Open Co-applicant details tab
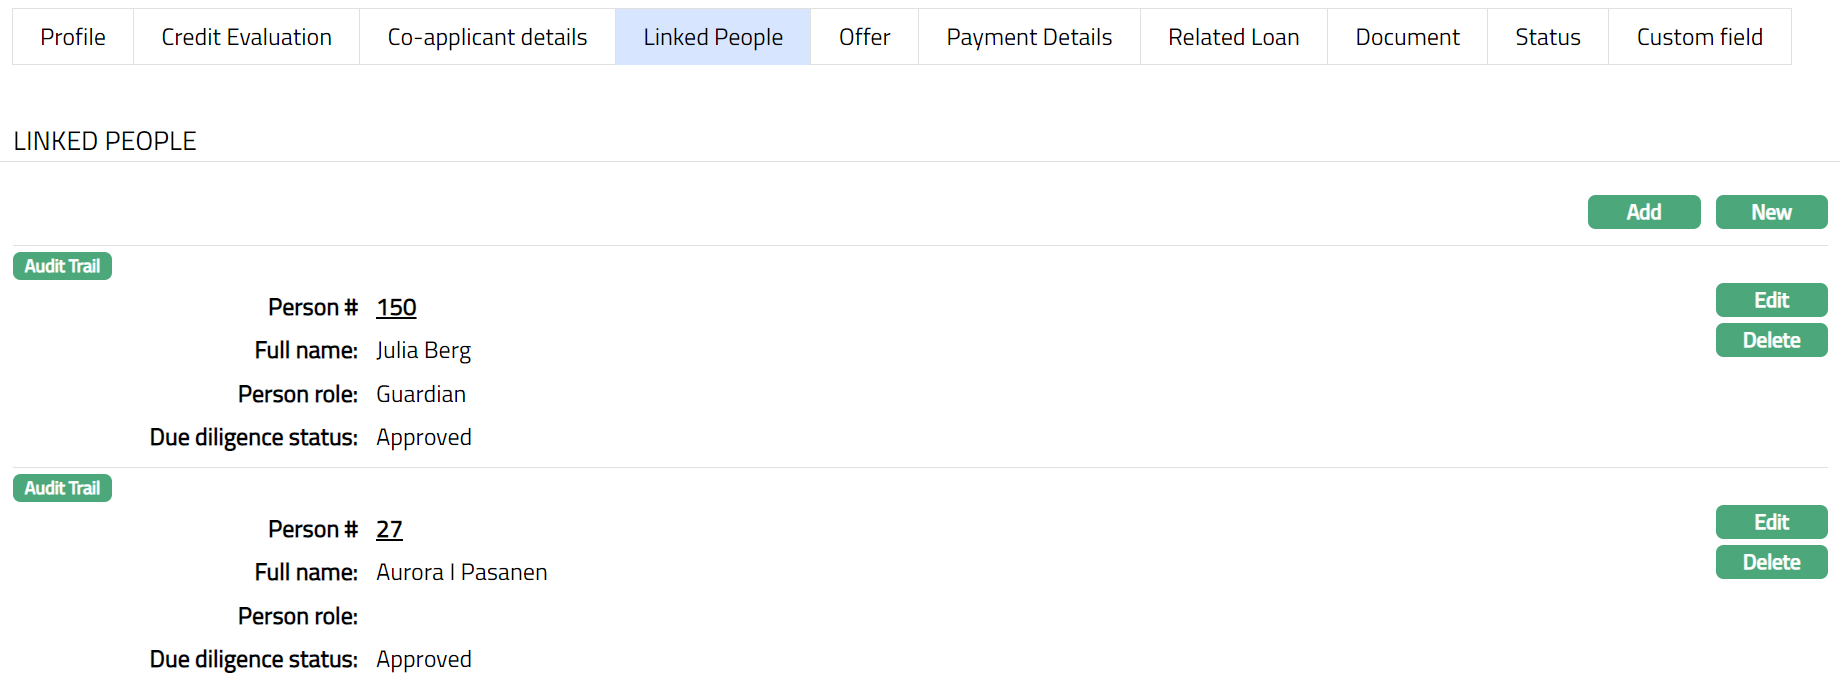 tap(487, 37)
